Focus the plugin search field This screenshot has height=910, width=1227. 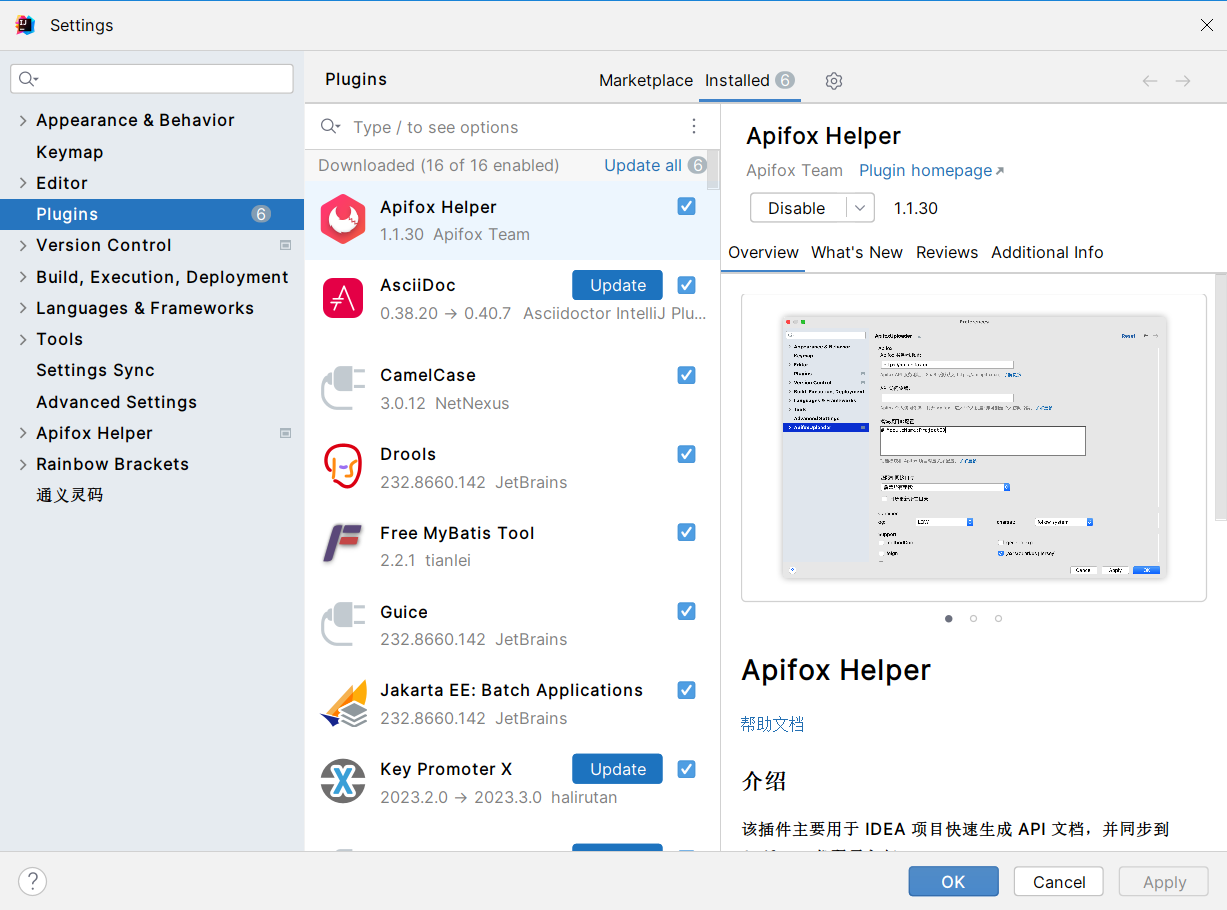[510, 127]
